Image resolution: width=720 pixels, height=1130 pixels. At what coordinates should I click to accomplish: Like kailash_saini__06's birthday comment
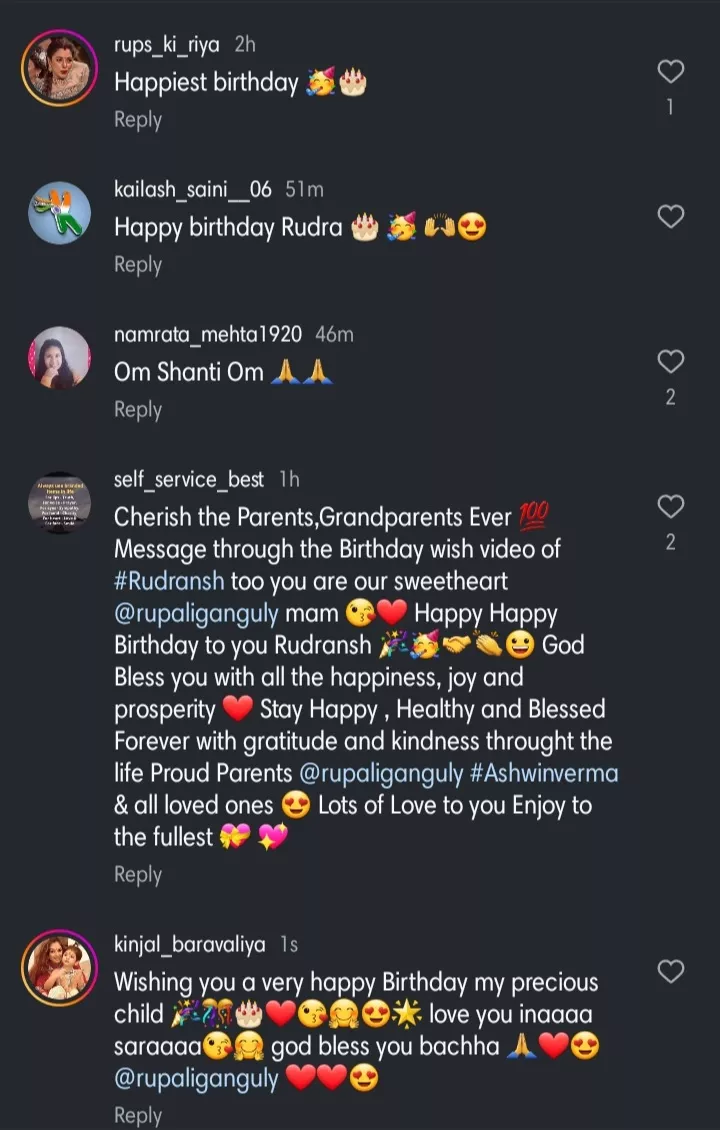click(670, 216)
